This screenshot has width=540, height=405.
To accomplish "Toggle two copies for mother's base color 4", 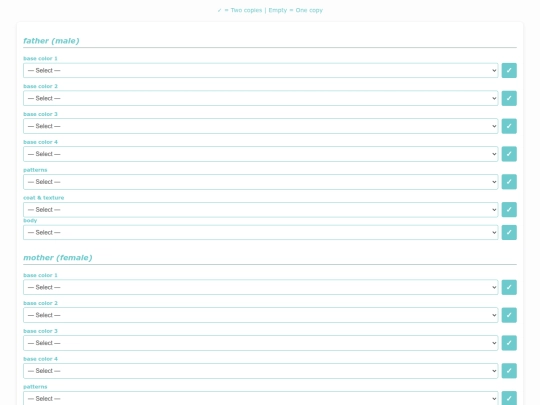I will click(509, 371).
